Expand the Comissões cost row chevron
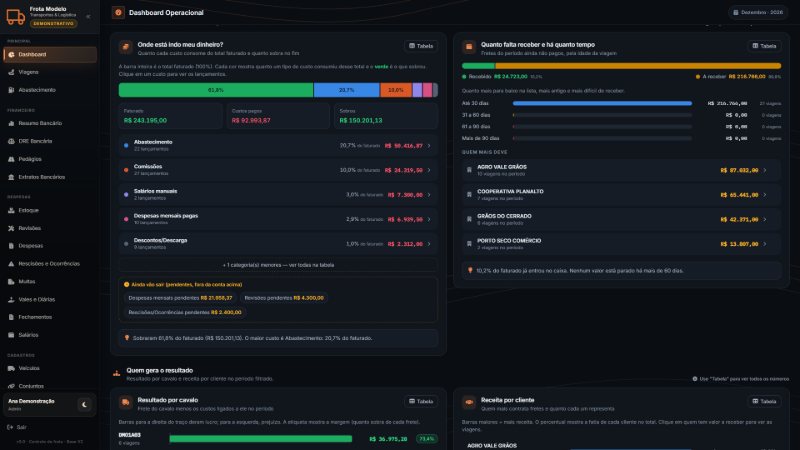Viewport: 800px width, 450px height. click(429, 170)
